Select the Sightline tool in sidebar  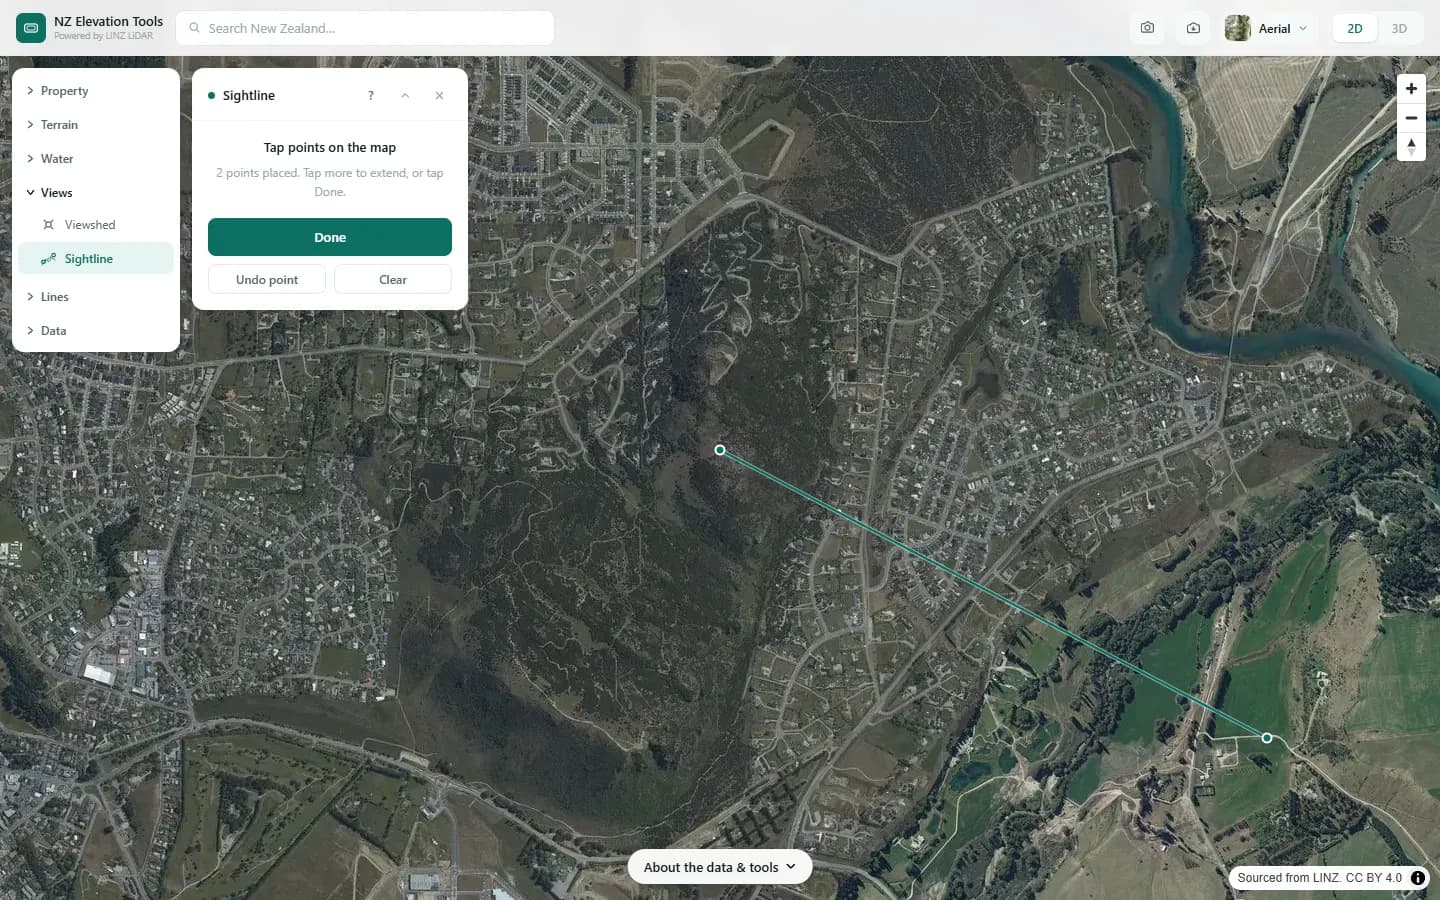pos(96,259)
